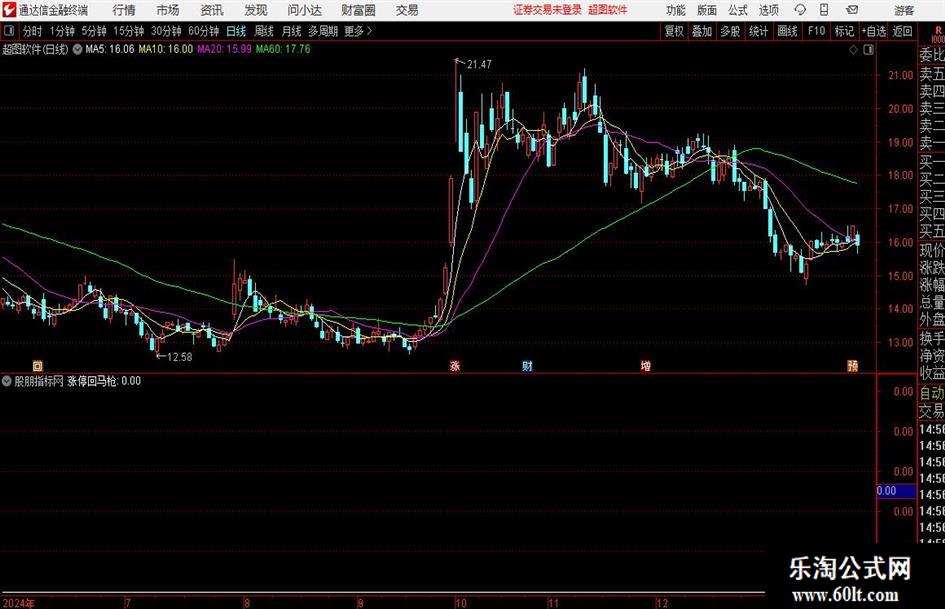
Task: Switch to 1分钟 period
Action: pyautogui.click(x=62, y=31)
